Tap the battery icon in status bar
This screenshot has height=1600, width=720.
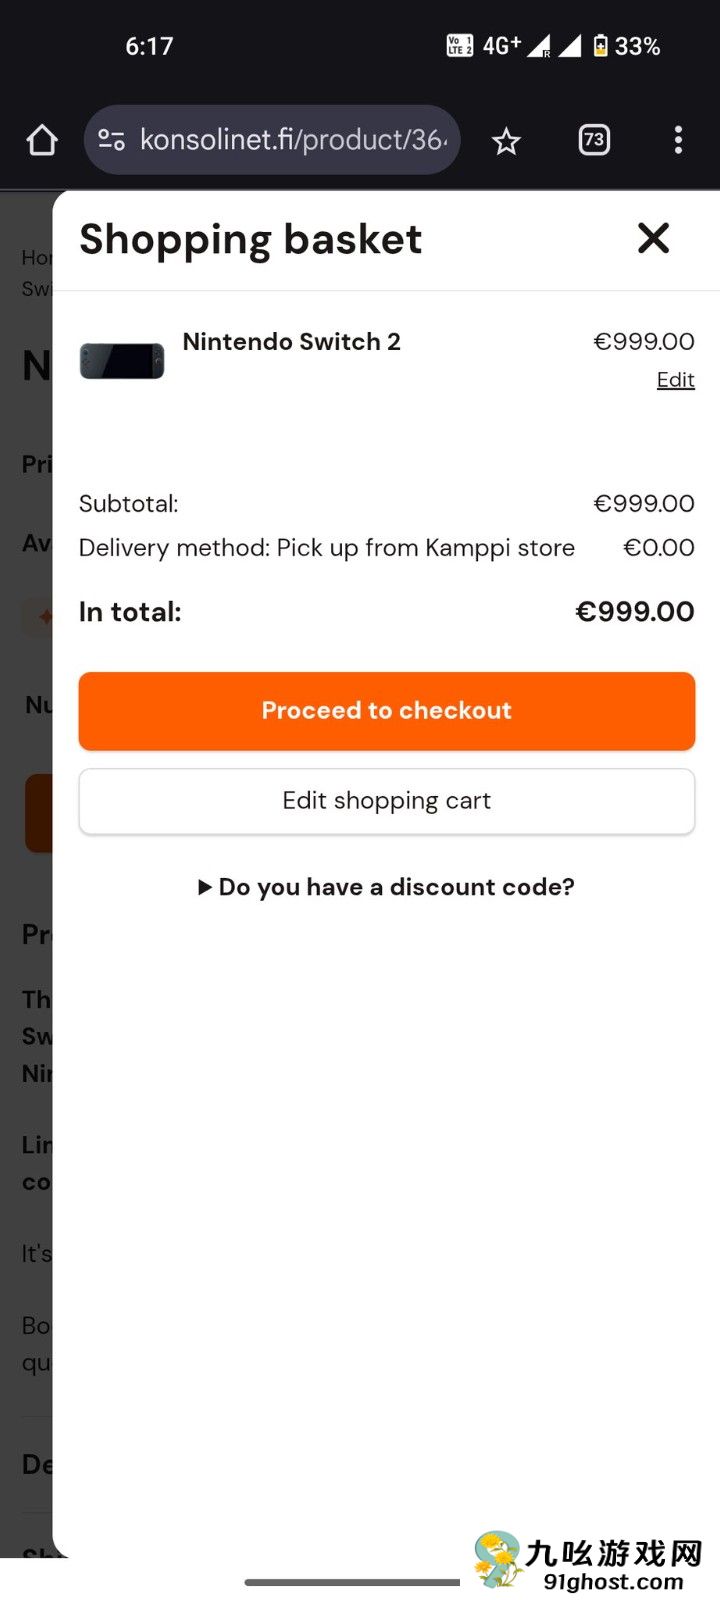600,46
